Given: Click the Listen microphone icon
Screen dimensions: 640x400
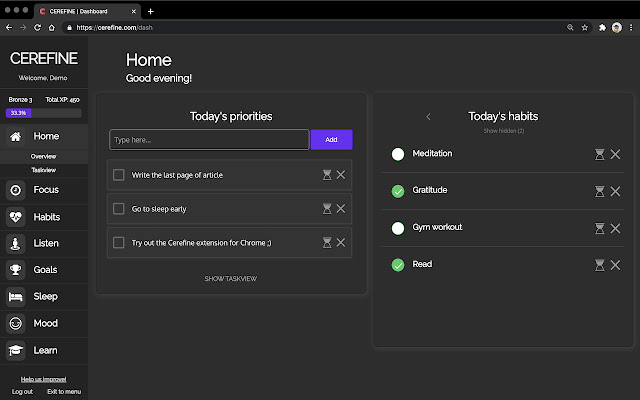Looking at the screenshot, I should tap(16, 243).
